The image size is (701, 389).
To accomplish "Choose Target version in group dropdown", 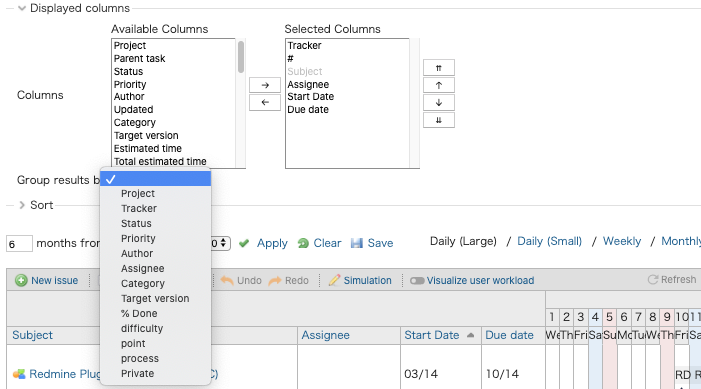I will coord(155,298).
